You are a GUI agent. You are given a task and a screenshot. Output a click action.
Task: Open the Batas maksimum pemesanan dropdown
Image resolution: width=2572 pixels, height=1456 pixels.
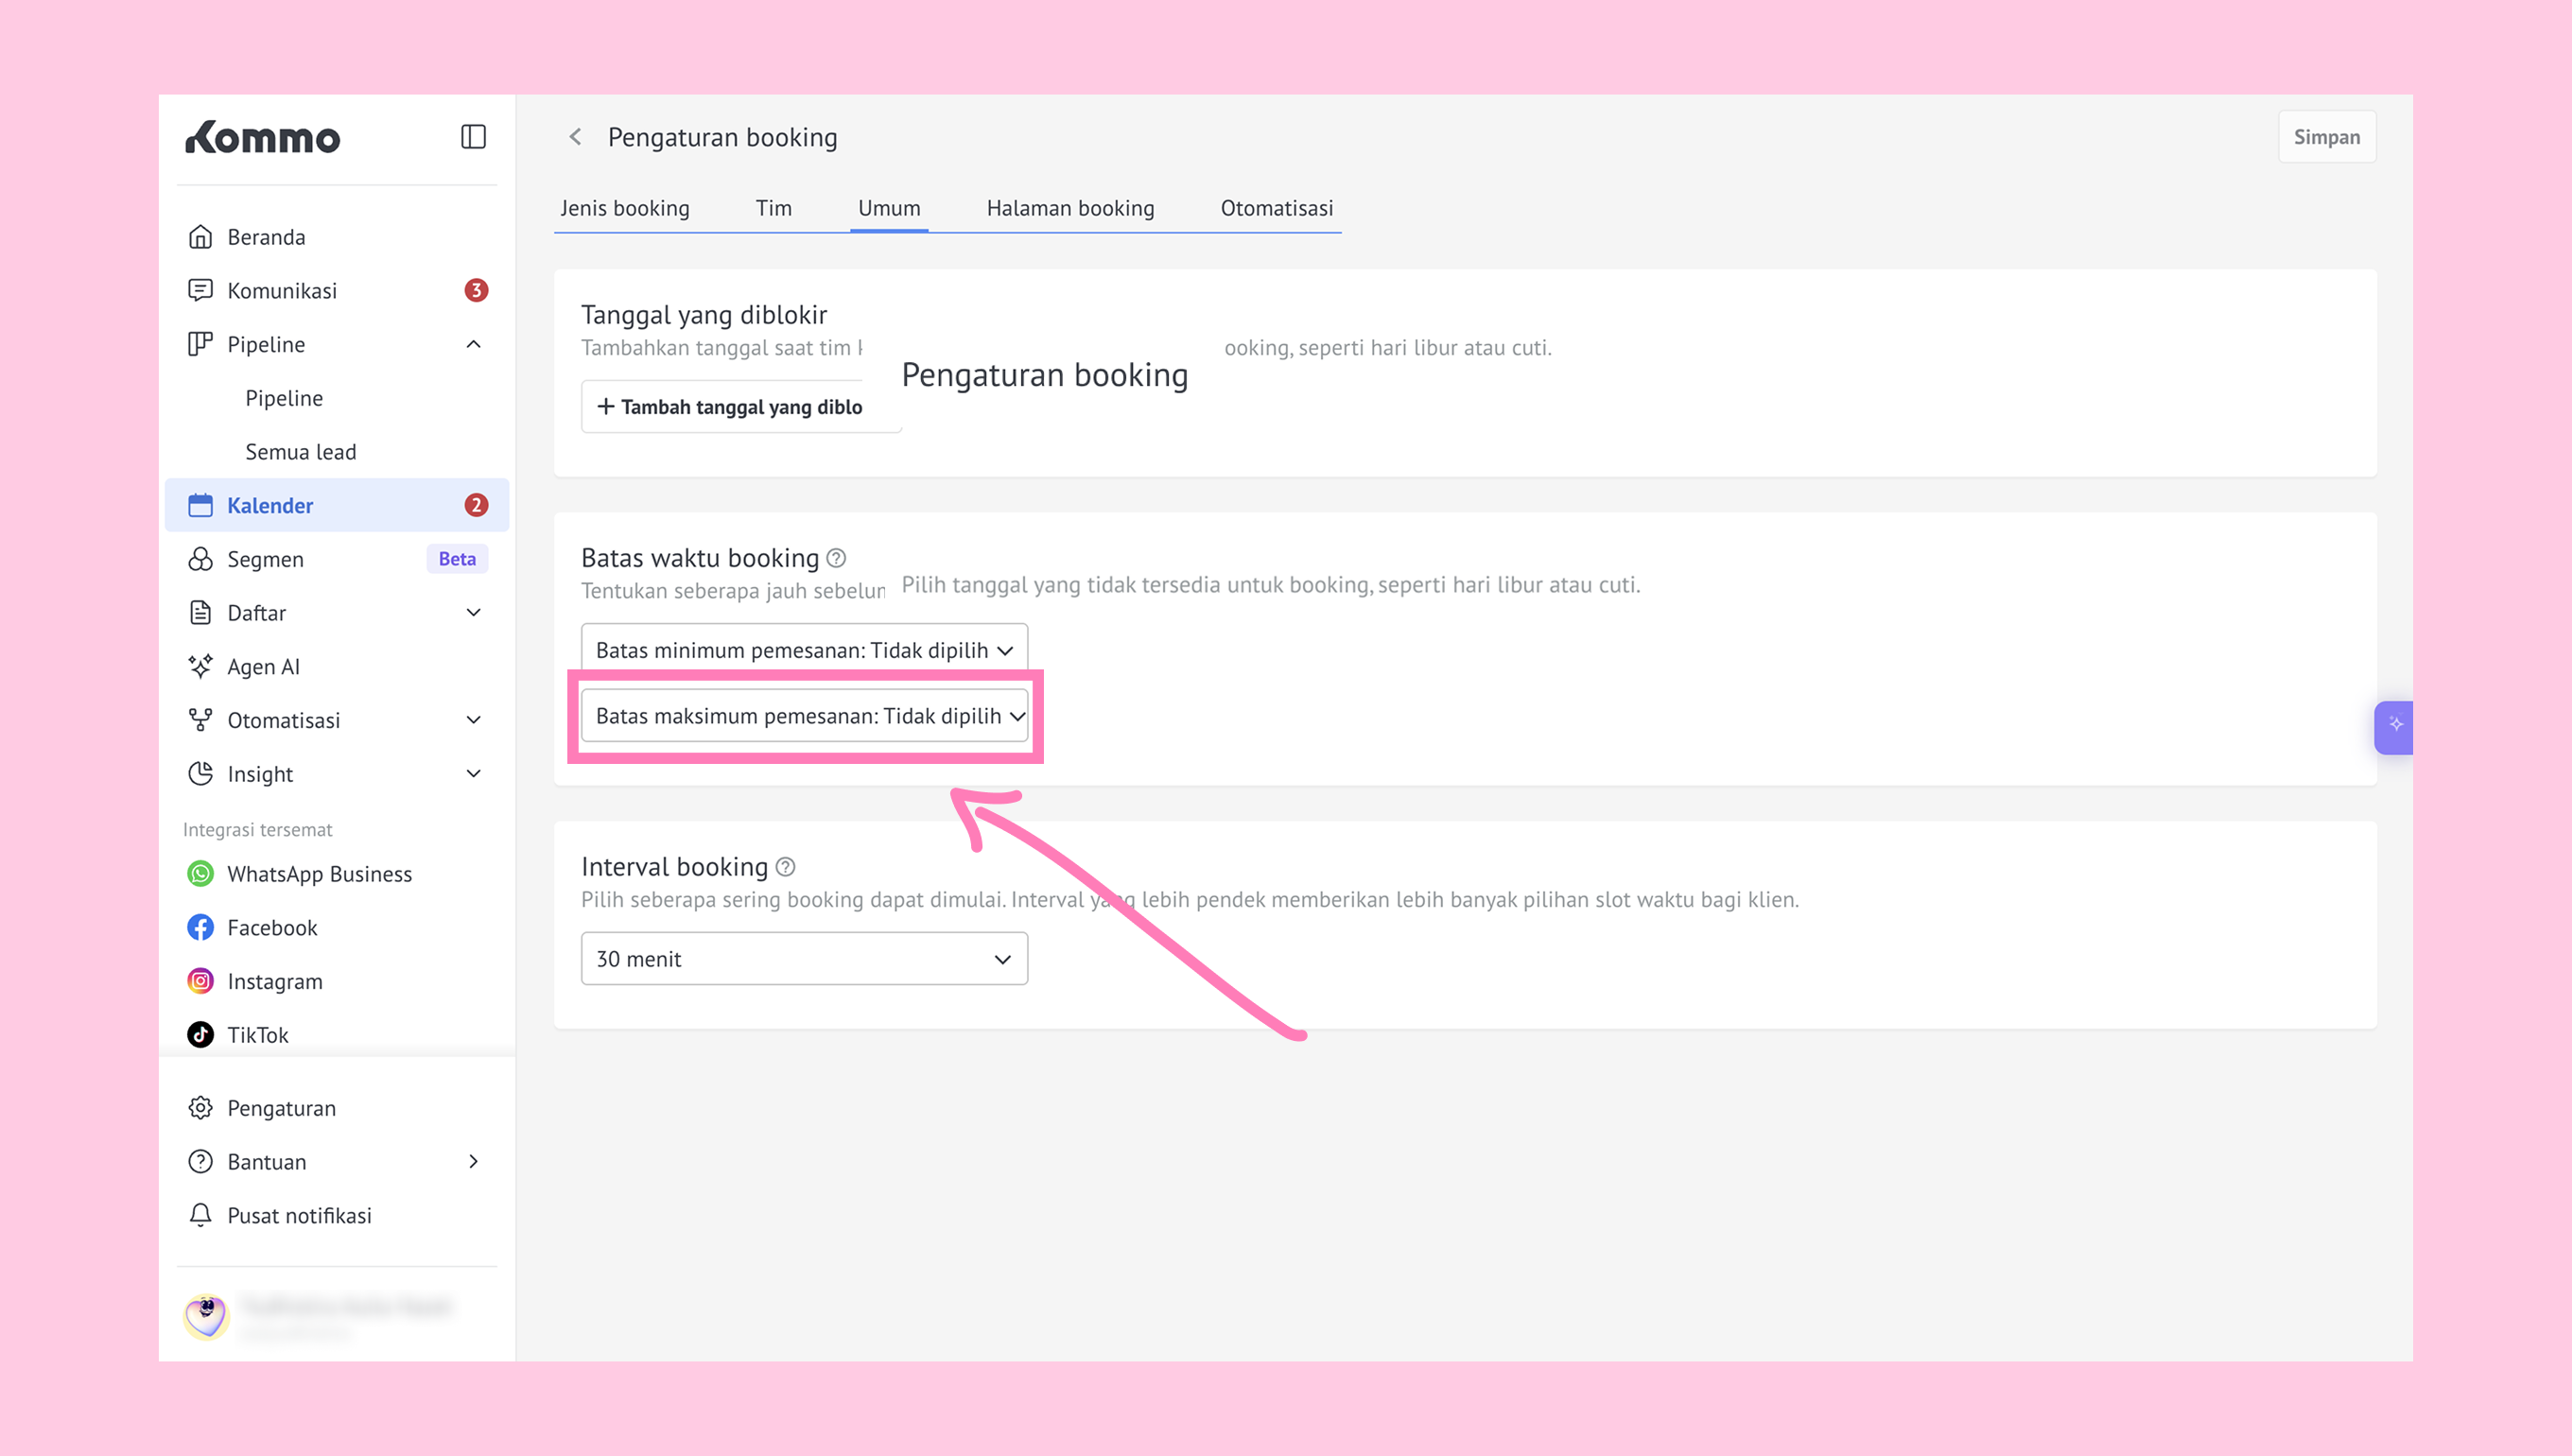click(804, 716)
